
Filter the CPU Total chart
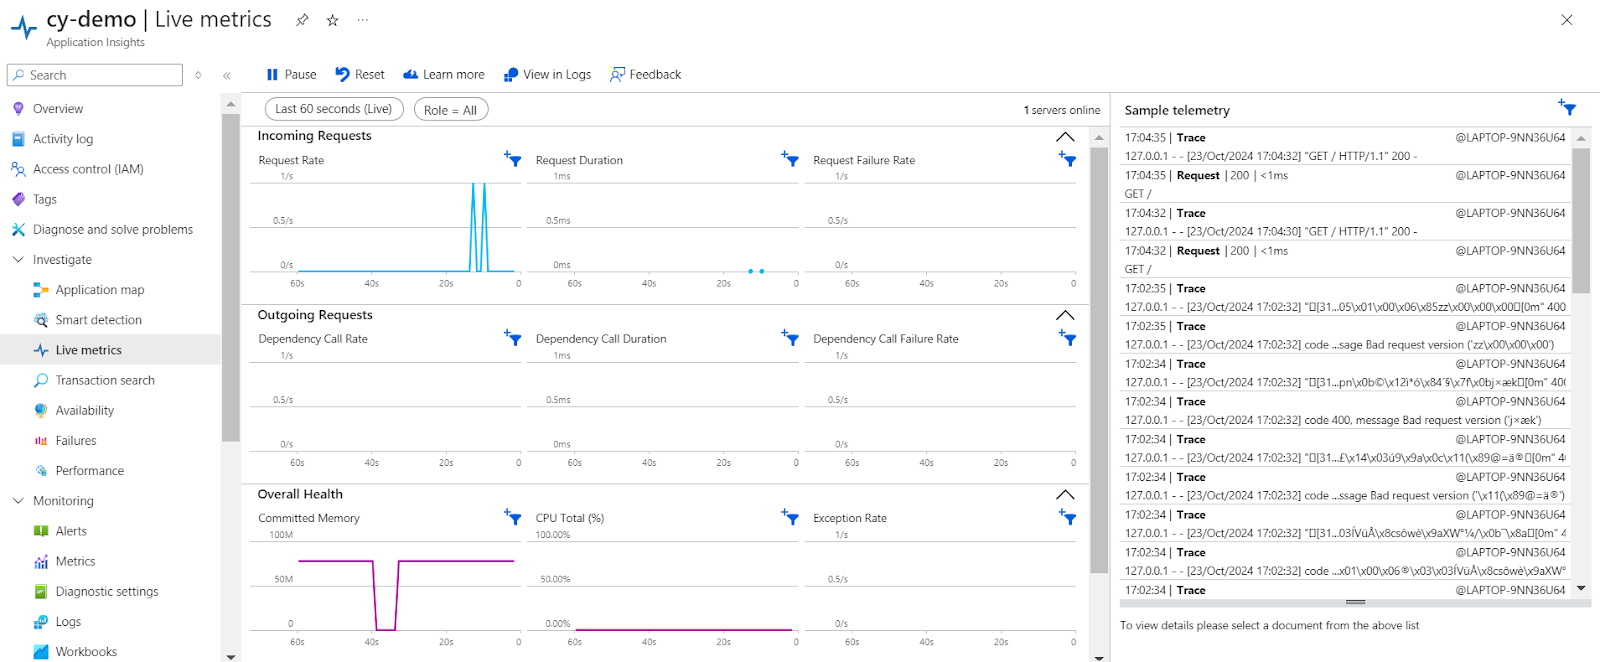790,517
